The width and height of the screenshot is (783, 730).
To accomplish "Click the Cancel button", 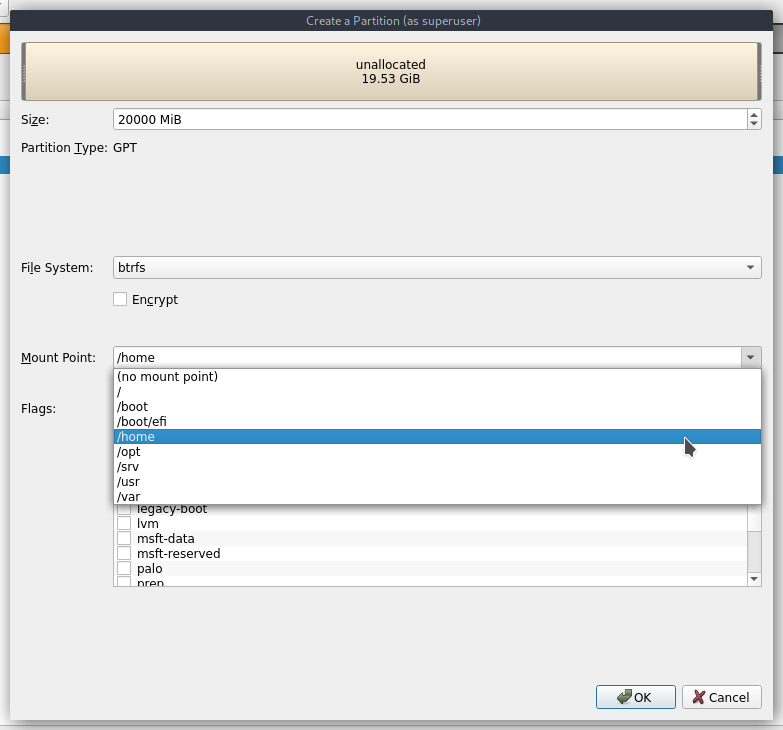I will 721,697.
